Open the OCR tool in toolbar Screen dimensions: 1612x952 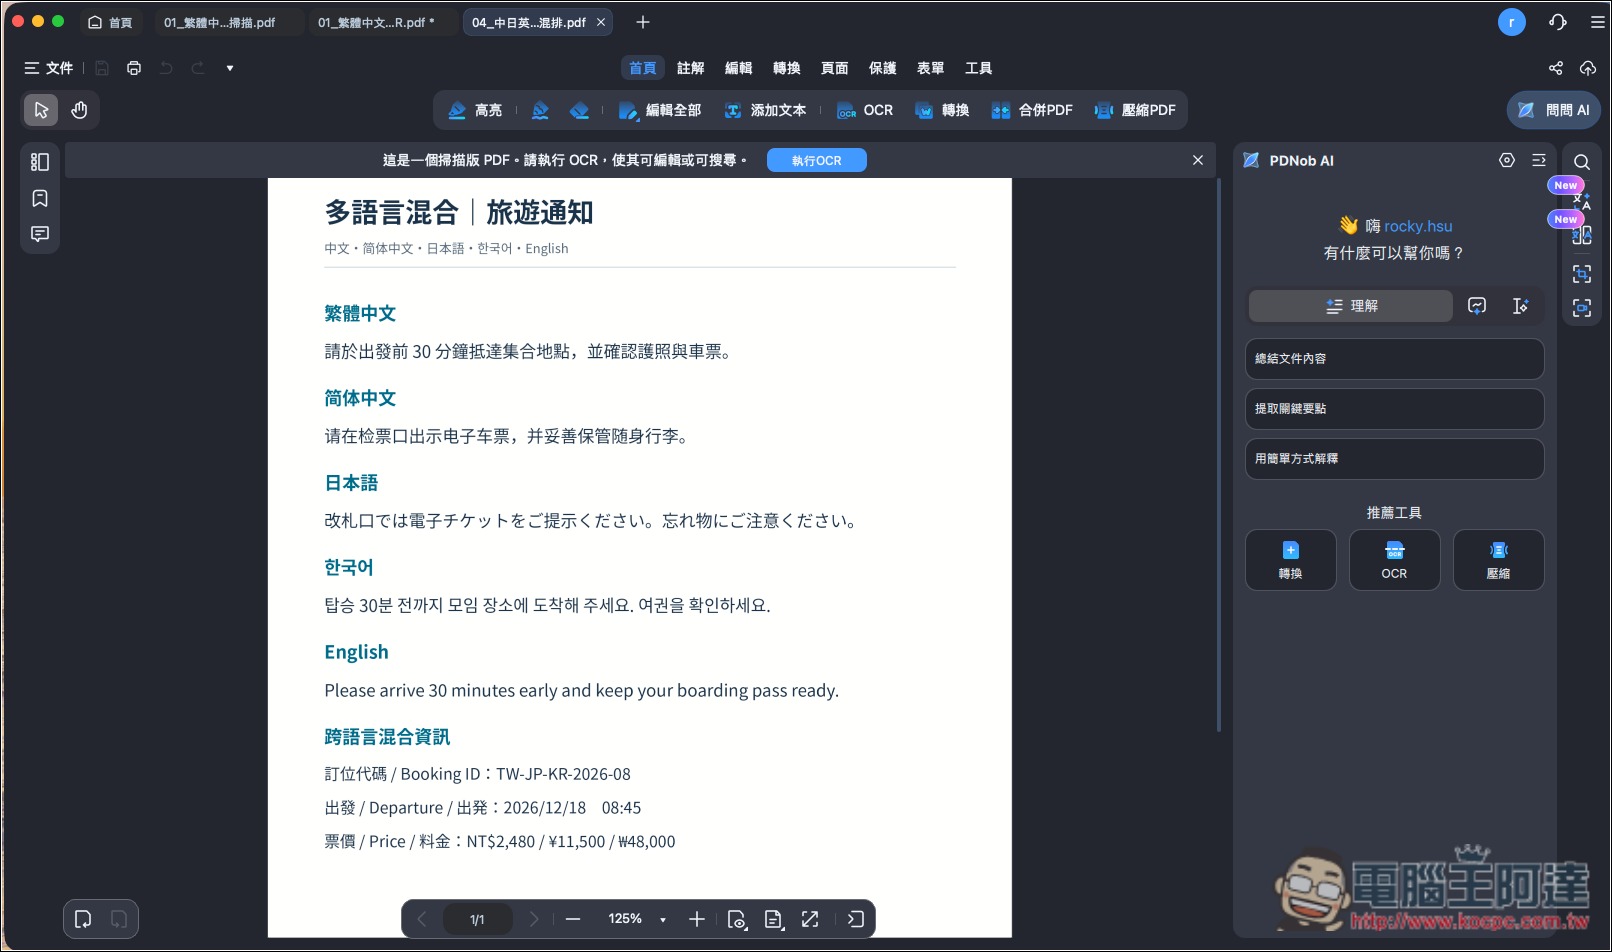point(865,110)
